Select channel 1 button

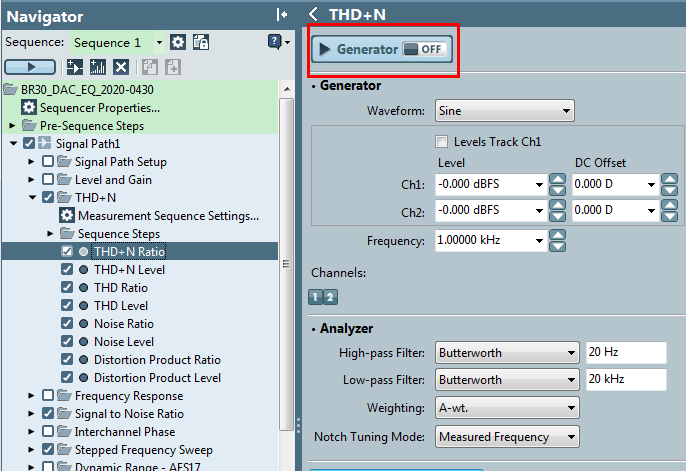(x=315, y=297)
